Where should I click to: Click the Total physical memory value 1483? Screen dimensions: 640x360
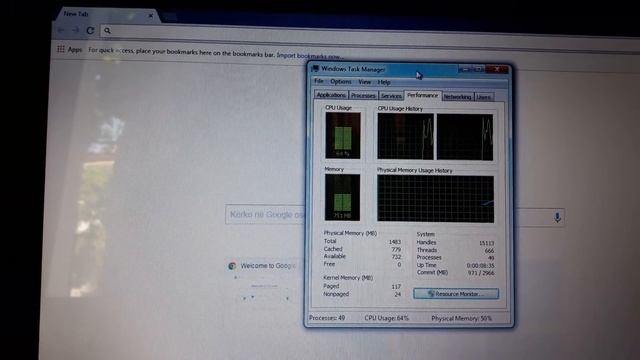click(x=395, y=241)
